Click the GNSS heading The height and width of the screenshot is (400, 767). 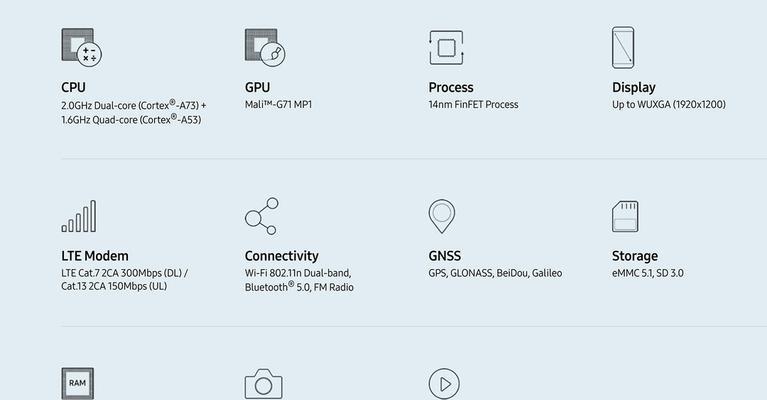coord(445,256)
